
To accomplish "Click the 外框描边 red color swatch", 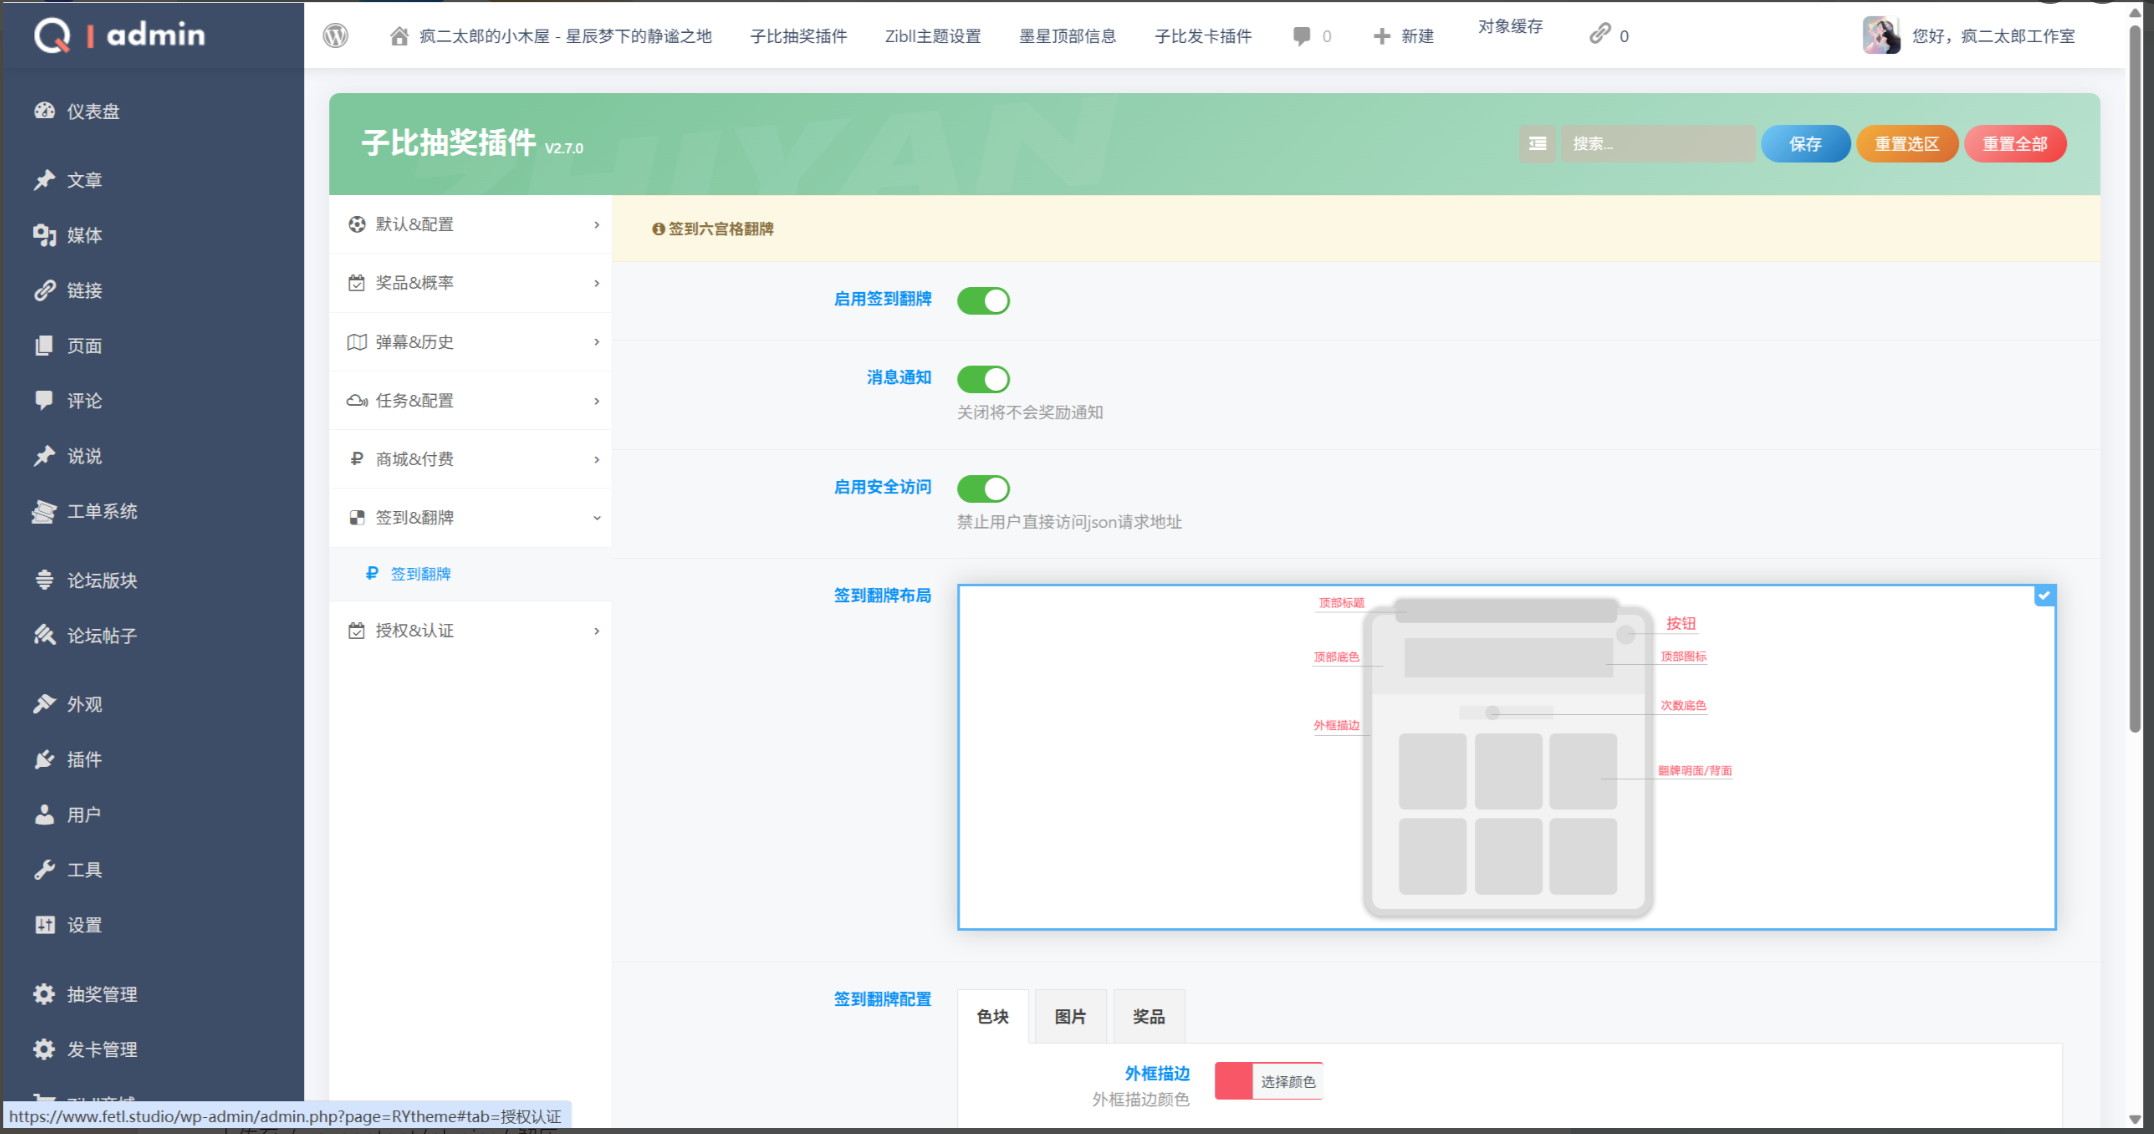I will [x=1234, y=1082].
